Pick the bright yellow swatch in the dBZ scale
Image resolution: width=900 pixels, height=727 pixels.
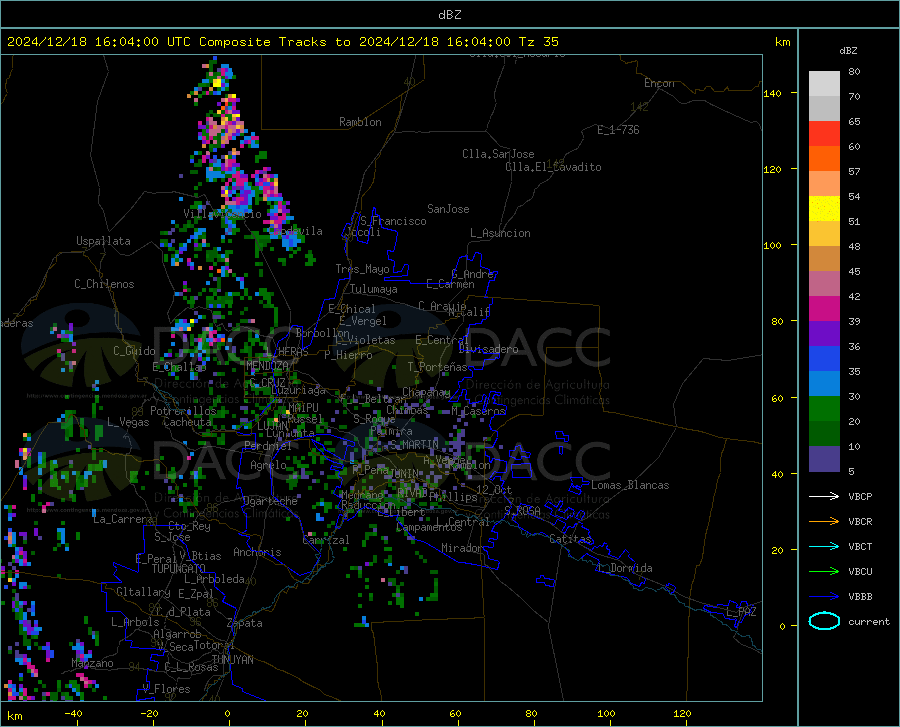(x=824, y=208)
